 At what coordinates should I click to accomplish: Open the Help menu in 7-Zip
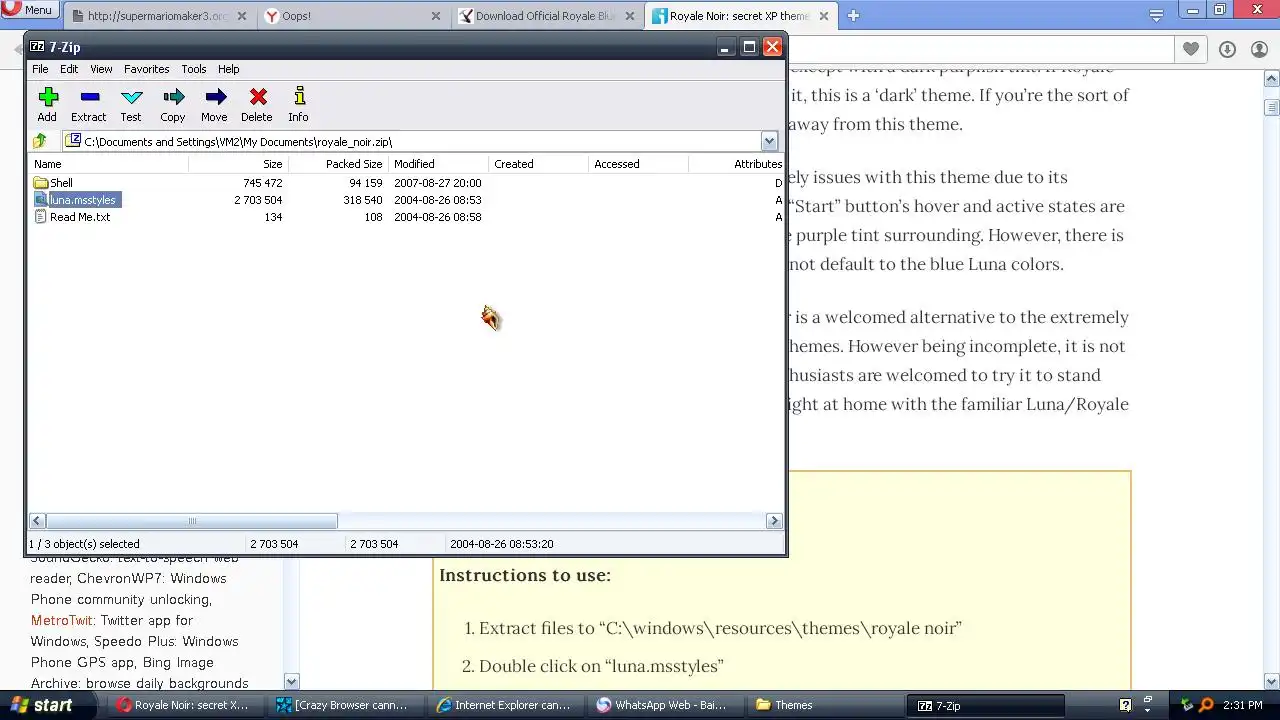click(228, 69)
